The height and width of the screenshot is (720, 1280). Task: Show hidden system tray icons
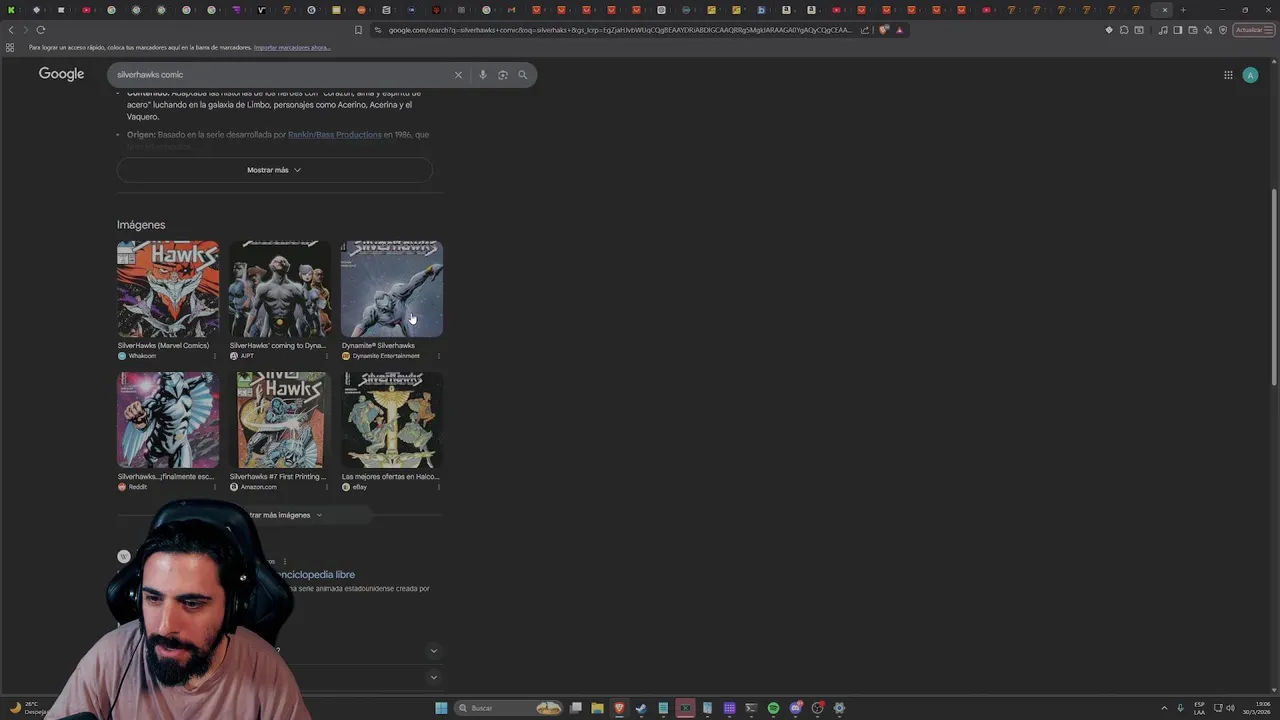tap(1164, 708)
